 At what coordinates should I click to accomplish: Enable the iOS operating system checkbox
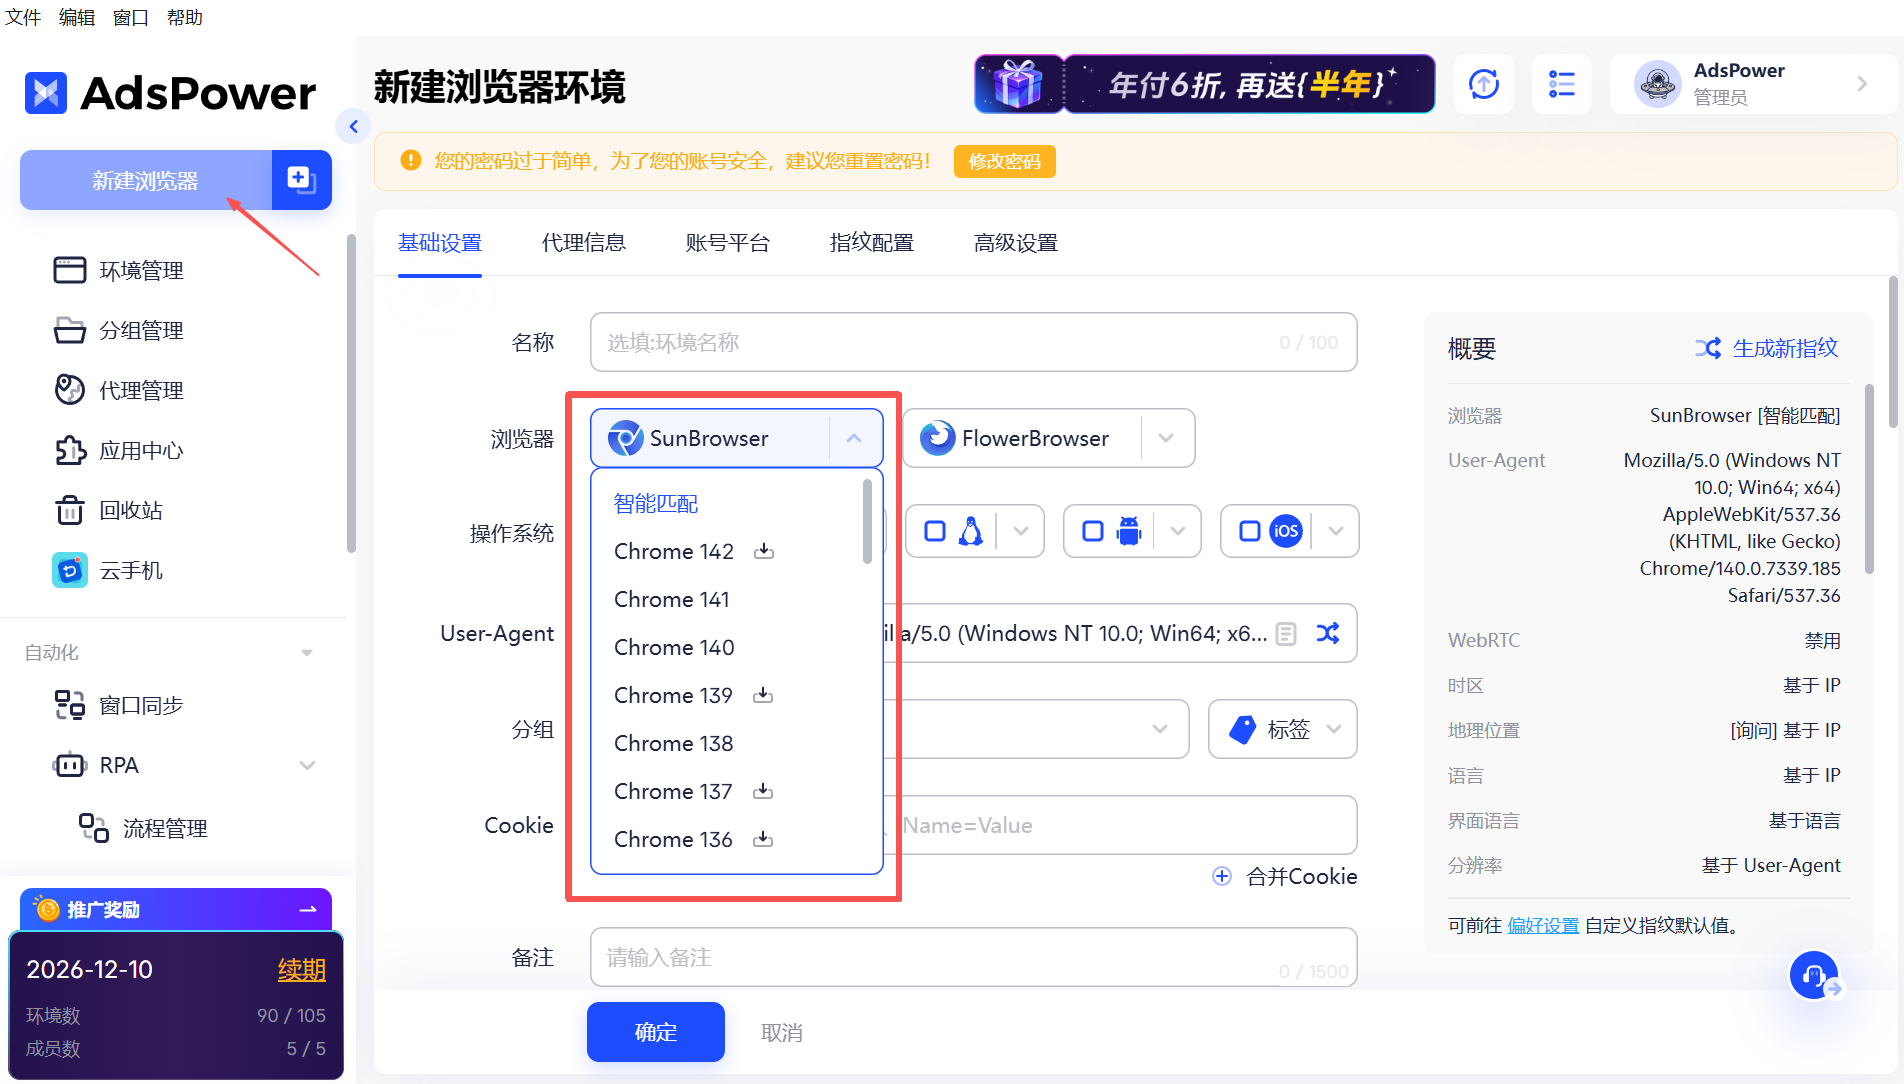[x=1250, y=531]
